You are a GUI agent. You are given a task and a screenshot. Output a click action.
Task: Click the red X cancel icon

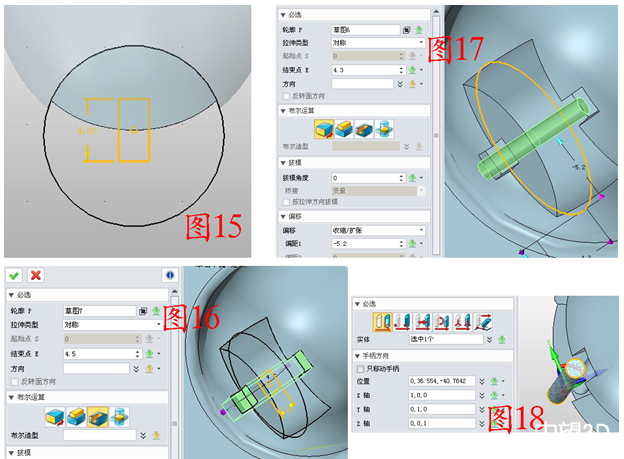click(x=36, y=275)
